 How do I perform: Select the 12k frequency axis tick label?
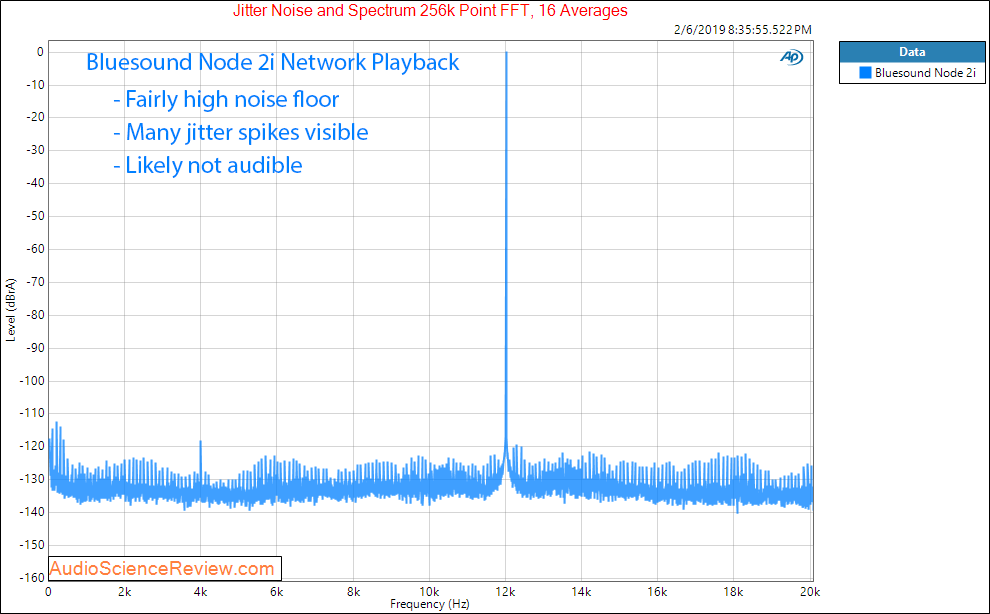coord(505,592)
